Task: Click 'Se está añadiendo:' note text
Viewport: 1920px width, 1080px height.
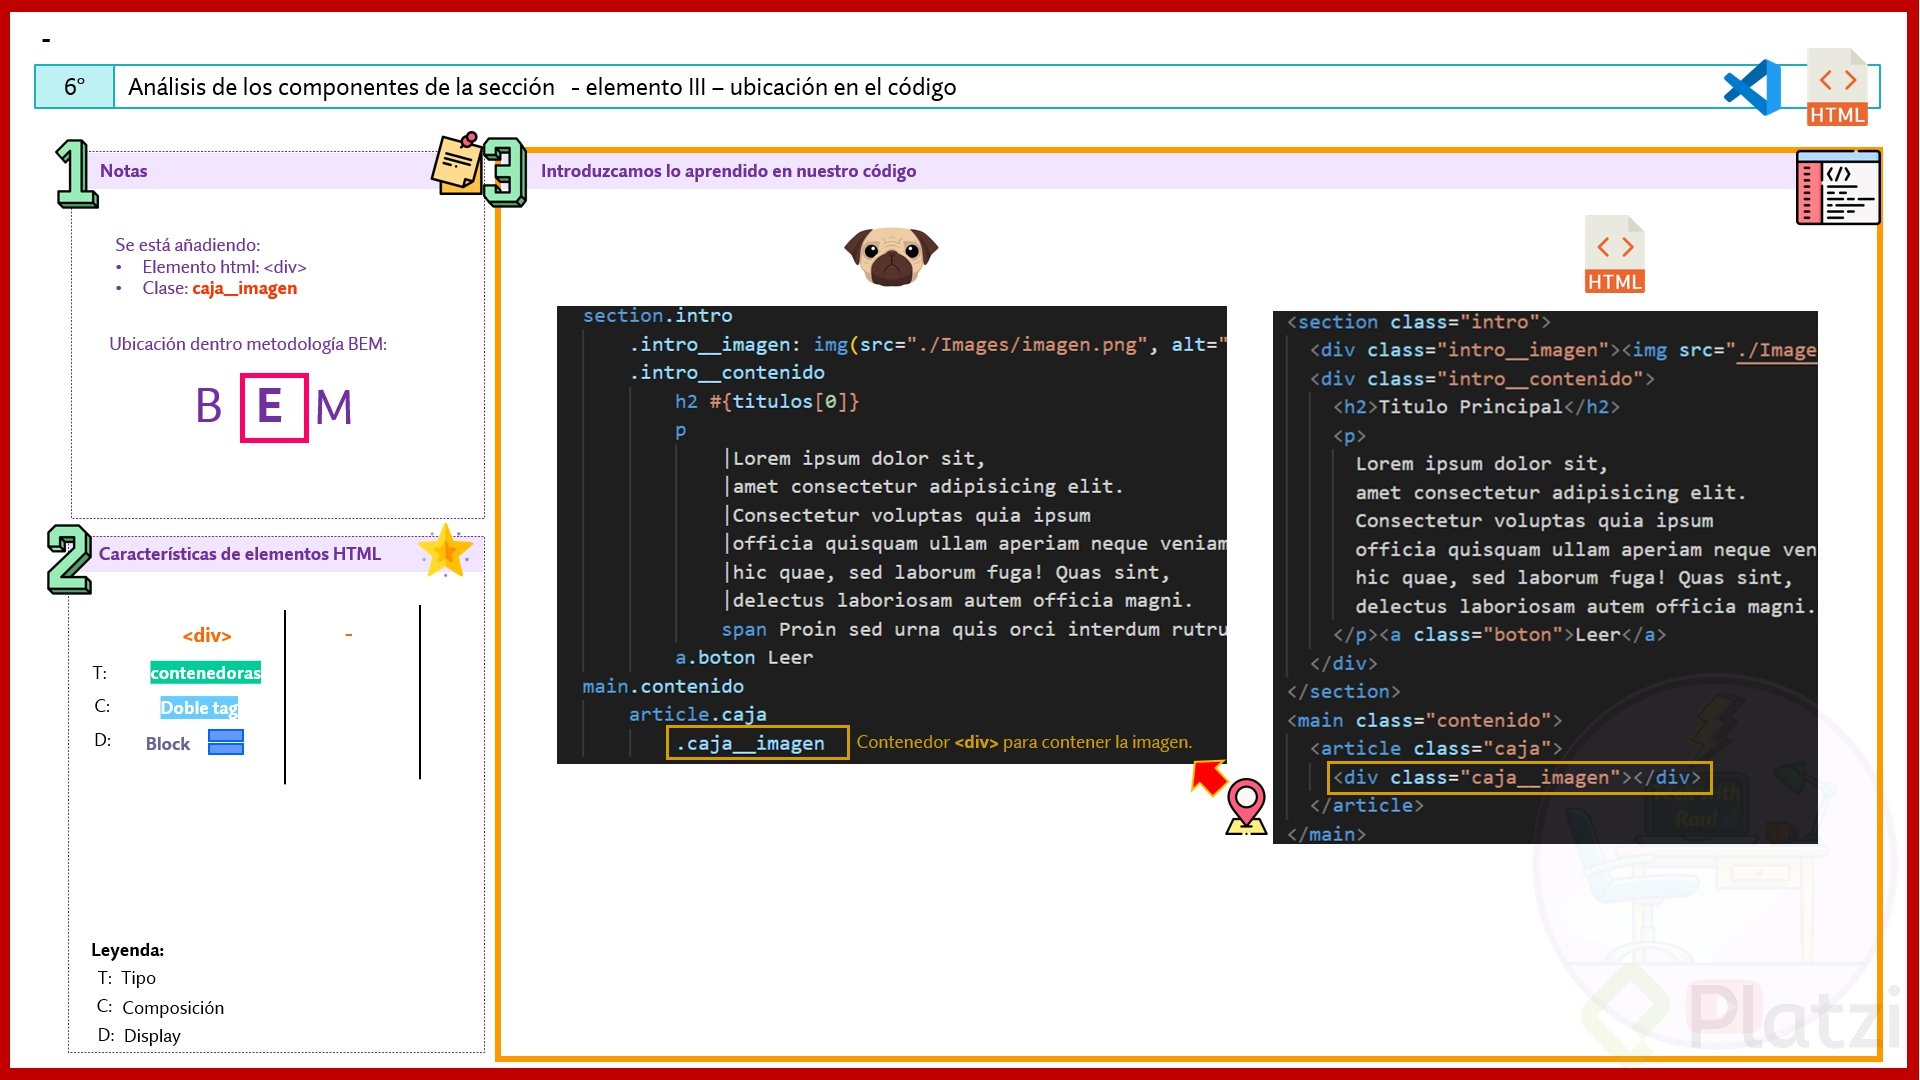Action: [187, 245]
